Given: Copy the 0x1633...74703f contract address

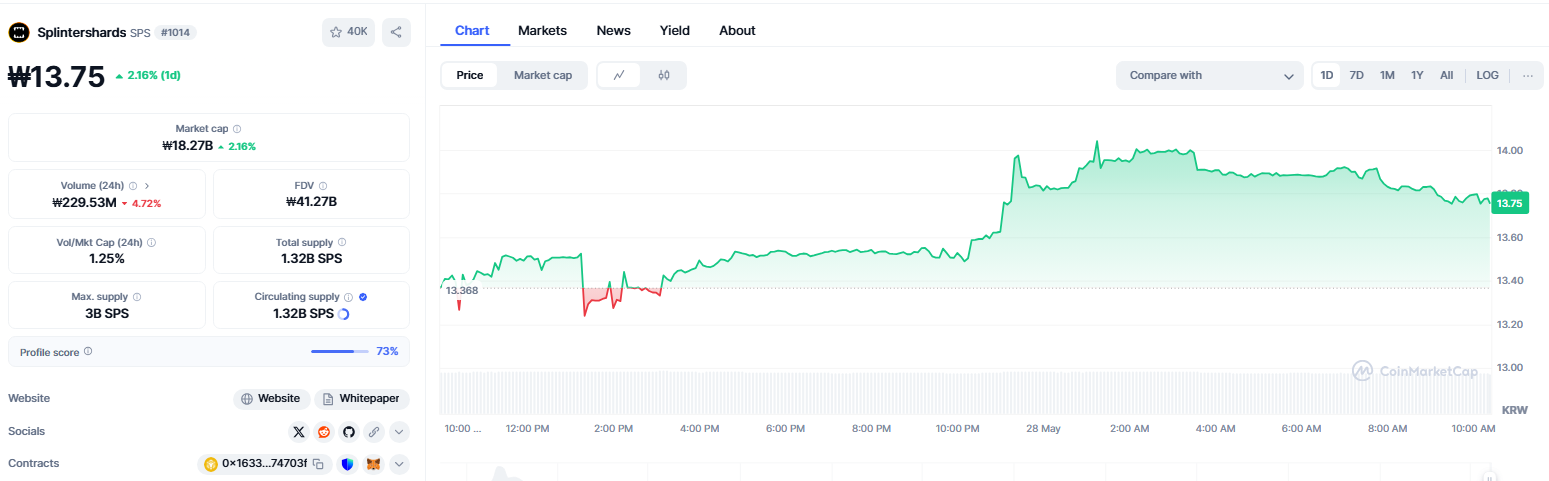Looking at the screenshot, I should [318, 464].
